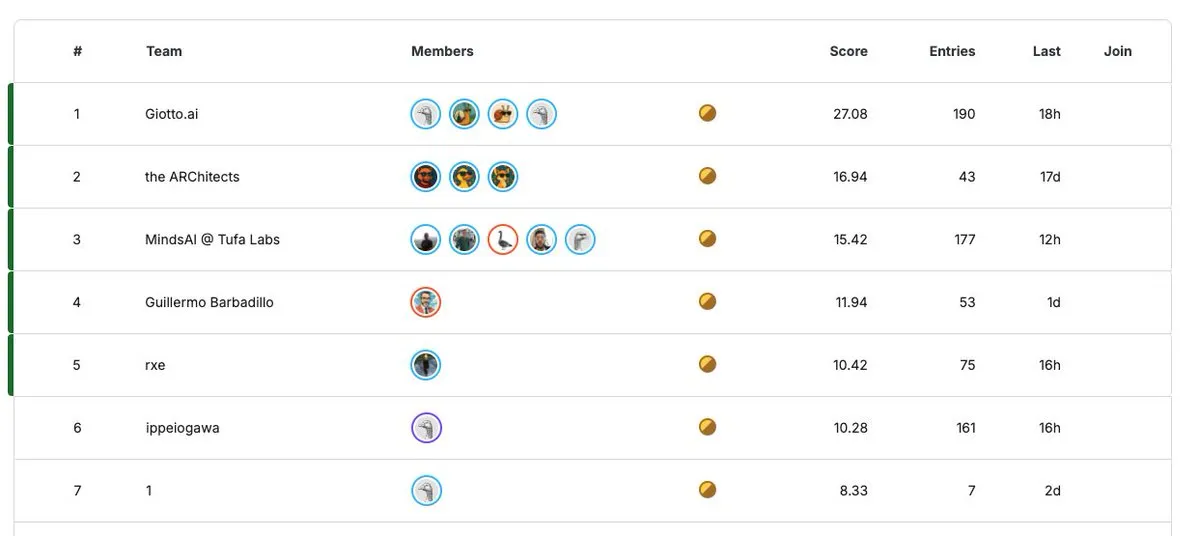Click third avatar in the ARChitects row

tap(503, 177)
